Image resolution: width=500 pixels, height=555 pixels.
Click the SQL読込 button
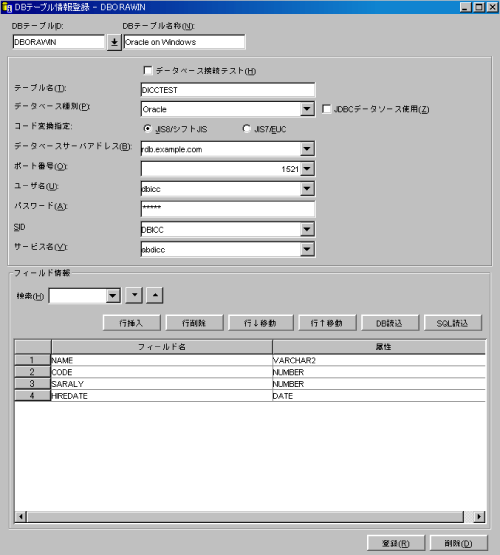453,323
